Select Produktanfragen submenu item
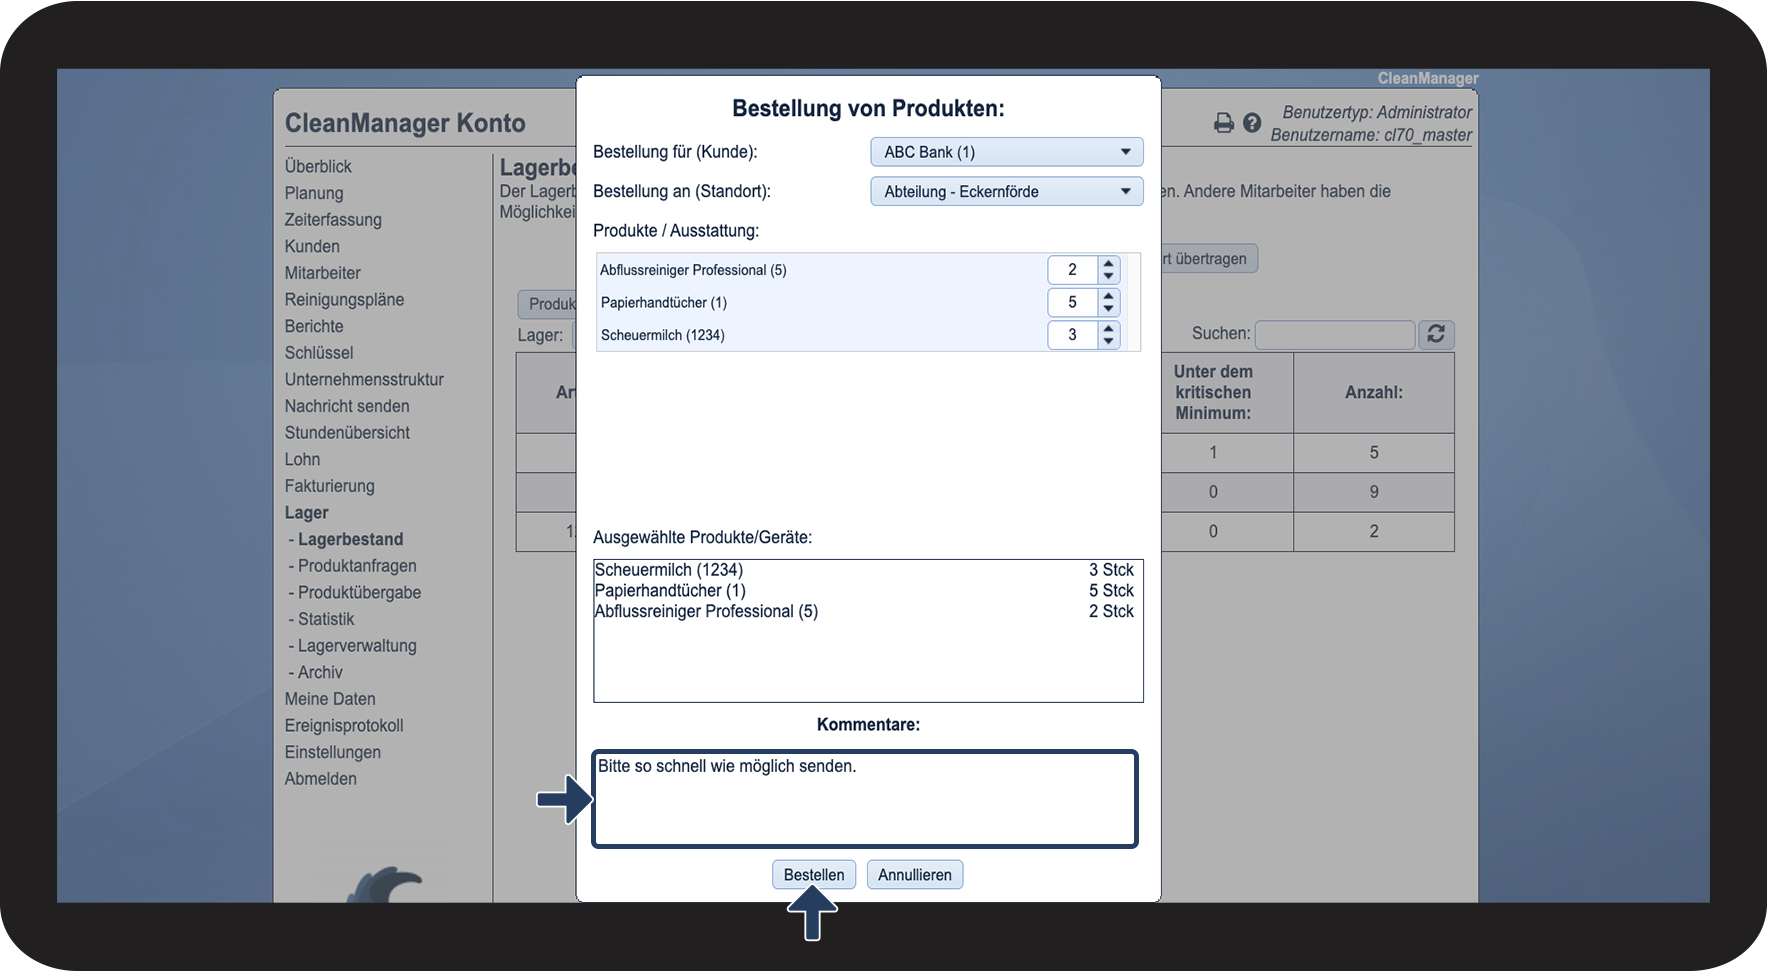Image resolution: width=1767 pixels, height=971 pixels. 357,566
